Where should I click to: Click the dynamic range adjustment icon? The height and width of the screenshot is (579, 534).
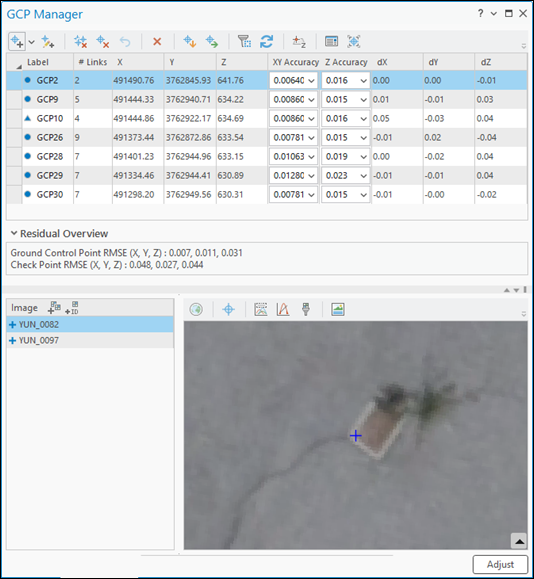click(x=261, y=309)
